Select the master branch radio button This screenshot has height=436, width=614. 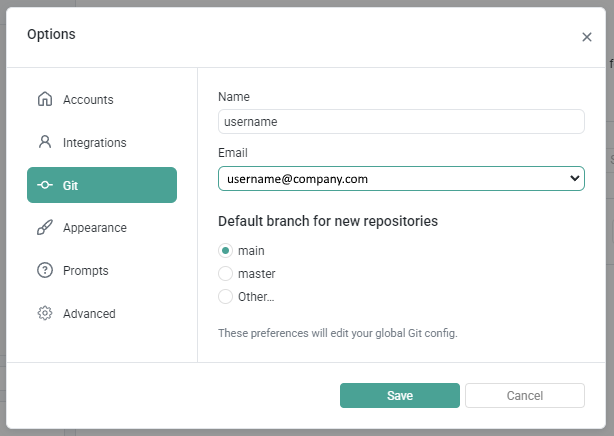(x=226, y=273)
